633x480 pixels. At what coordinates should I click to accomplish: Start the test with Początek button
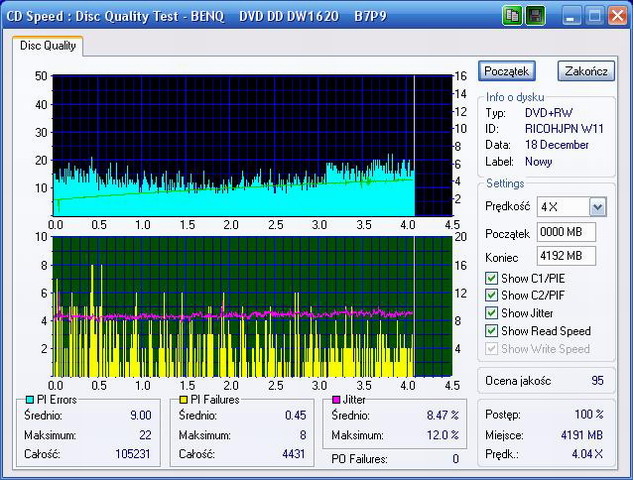click(507, 71)
